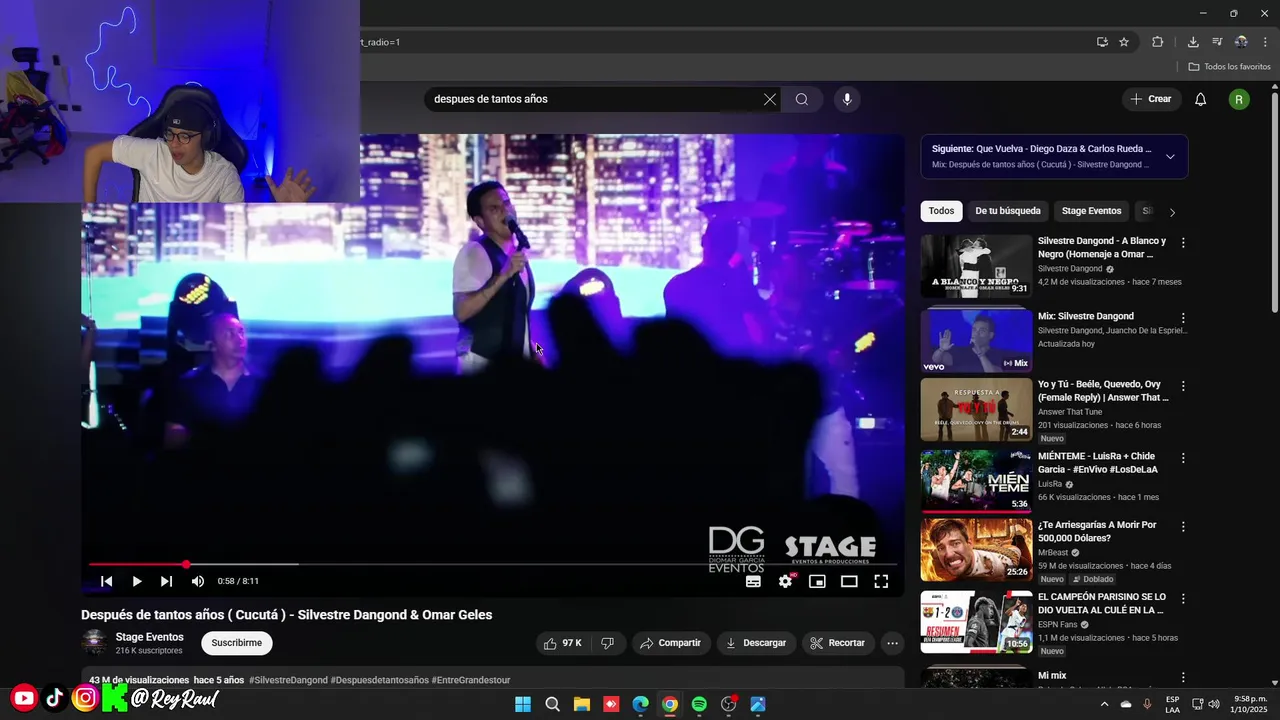Select the Todos filter chip

941,211
